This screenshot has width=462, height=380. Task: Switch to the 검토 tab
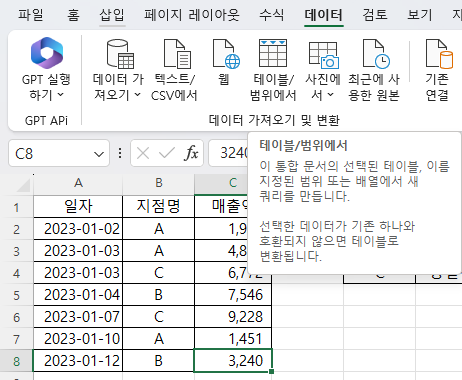(x=375, y=15)
